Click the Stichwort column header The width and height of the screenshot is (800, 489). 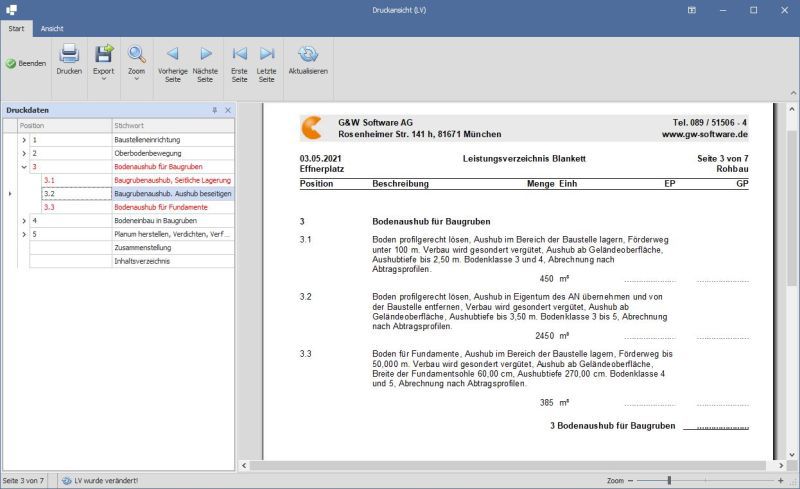click(172, 126)
